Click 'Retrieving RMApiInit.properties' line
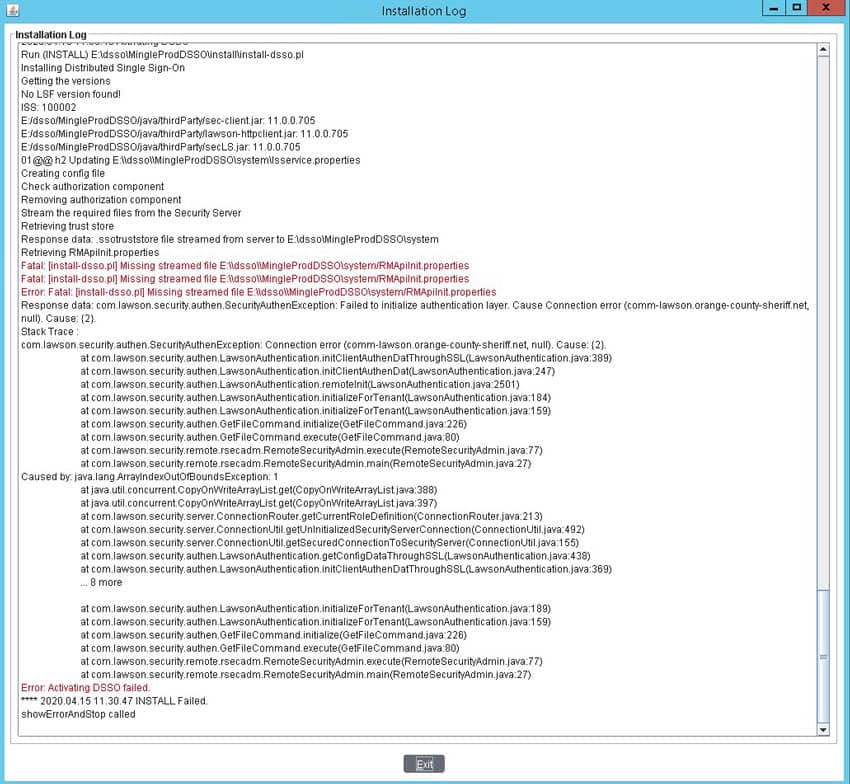The height and width of the screenshot is (784, 850). click(90, 252)
